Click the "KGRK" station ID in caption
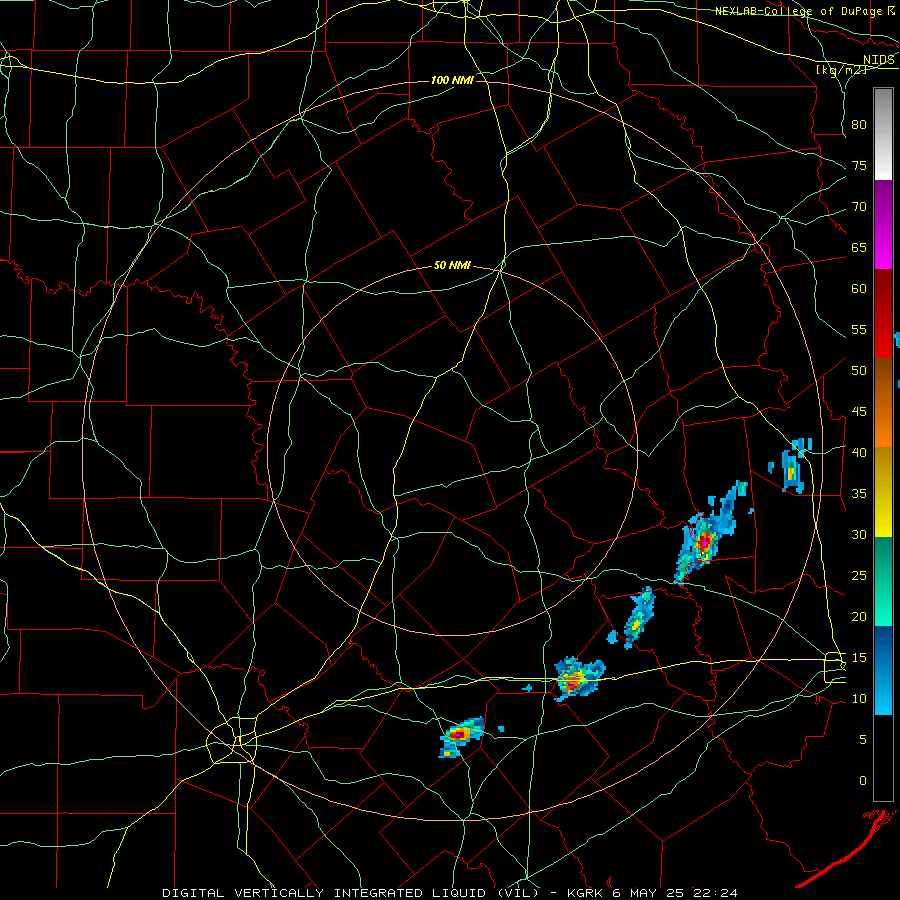 [584, 893]
